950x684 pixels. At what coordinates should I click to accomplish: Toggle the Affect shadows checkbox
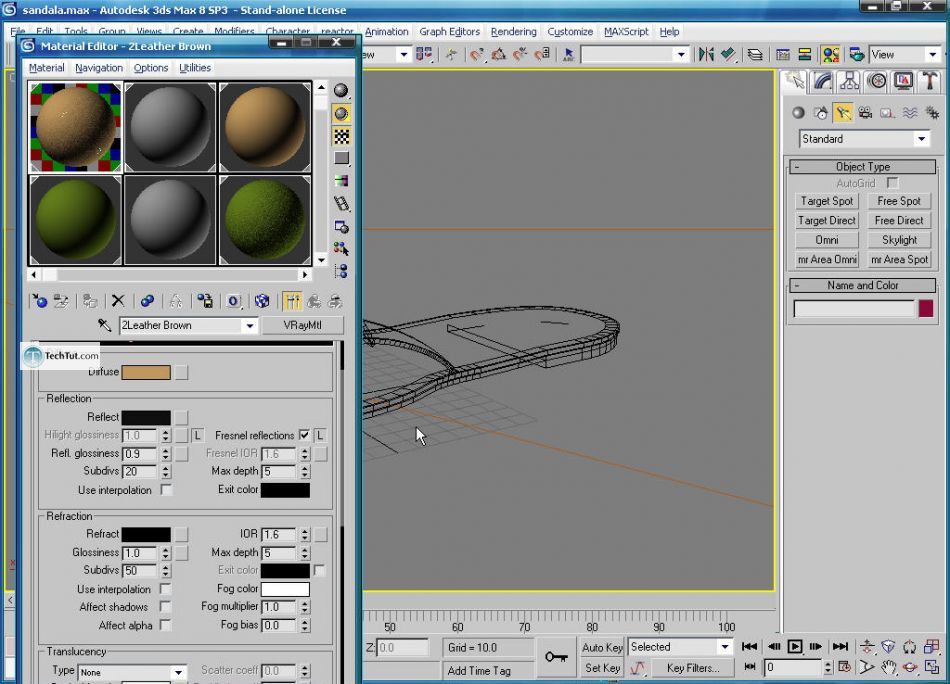pyautogui.click(x=165, y=606)
